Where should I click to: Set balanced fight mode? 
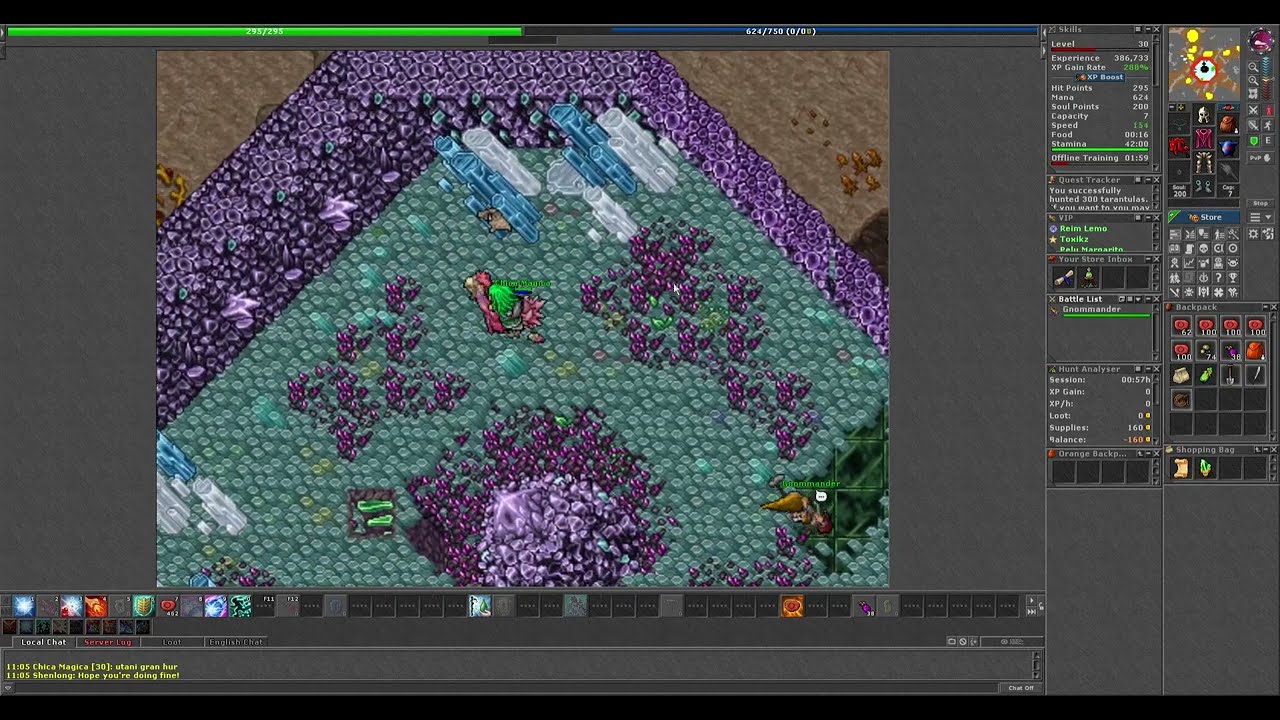point(1253,125)
